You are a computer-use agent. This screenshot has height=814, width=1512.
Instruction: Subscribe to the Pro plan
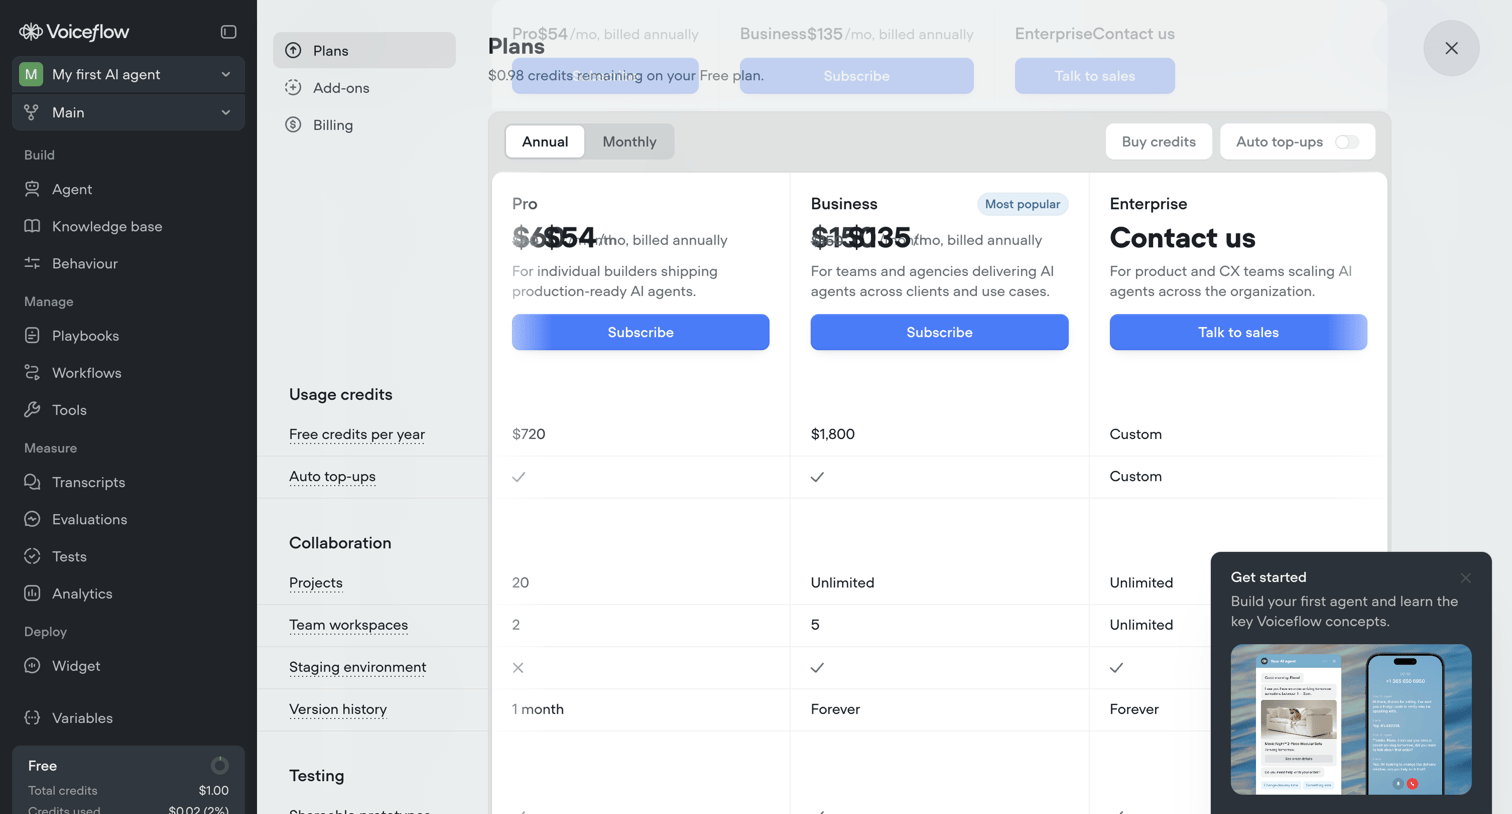pyautogui.click(x=640, y=332)
